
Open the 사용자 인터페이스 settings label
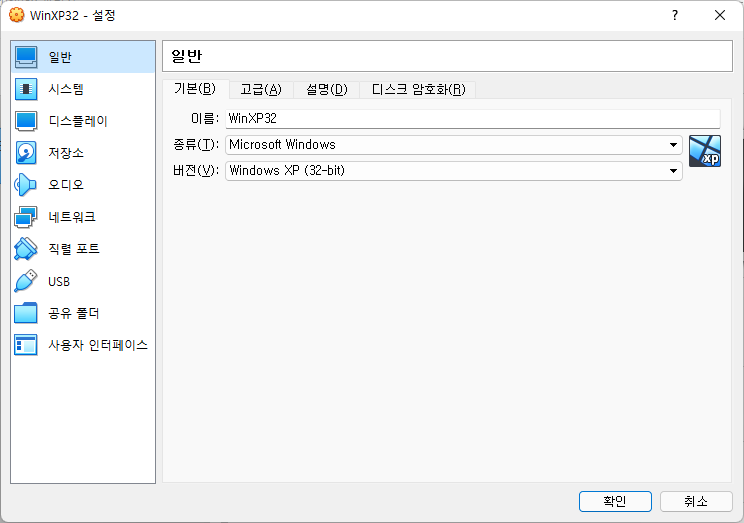(98, 345)
